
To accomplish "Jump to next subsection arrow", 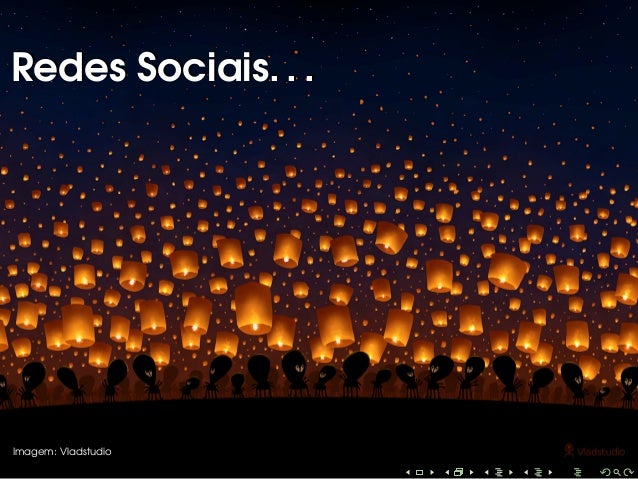I will tap(511, 472).
